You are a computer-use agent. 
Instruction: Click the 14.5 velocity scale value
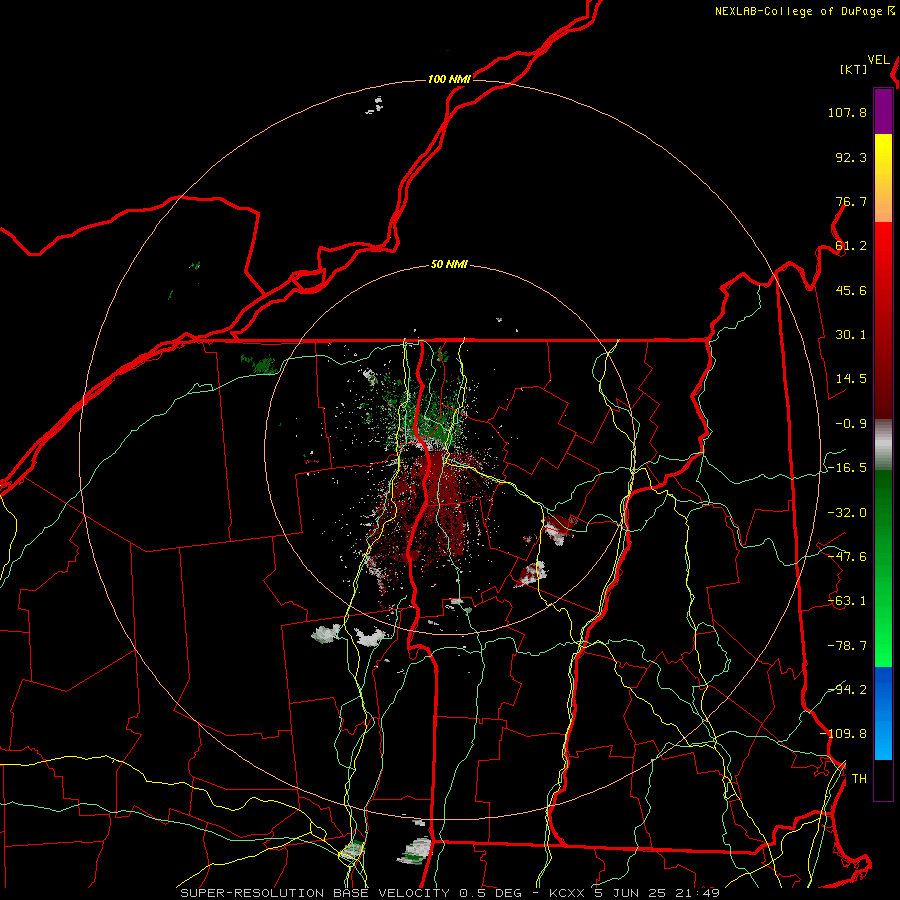(851, 379)
